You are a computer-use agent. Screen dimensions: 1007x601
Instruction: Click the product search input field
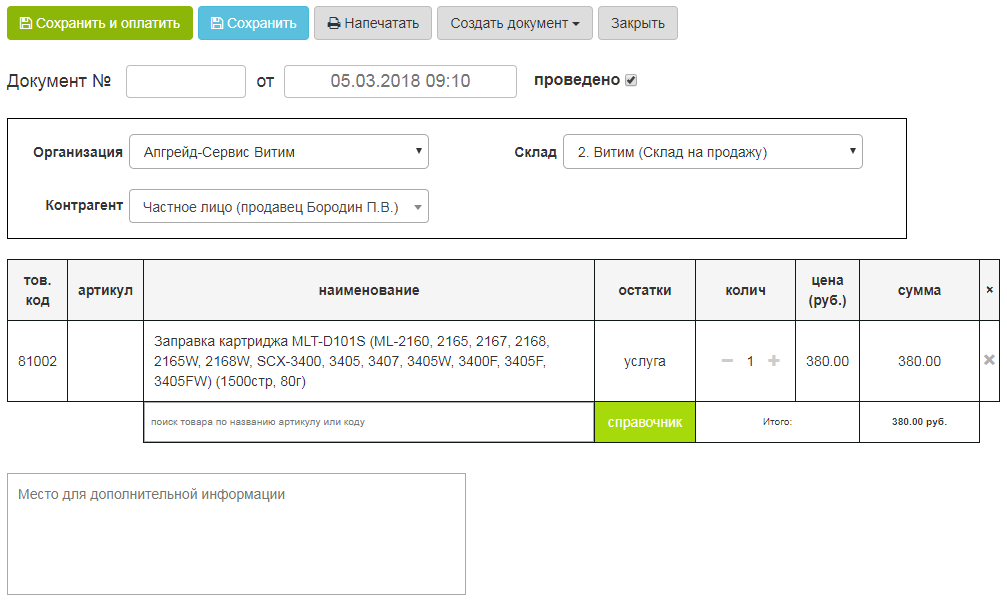[368, 422]
